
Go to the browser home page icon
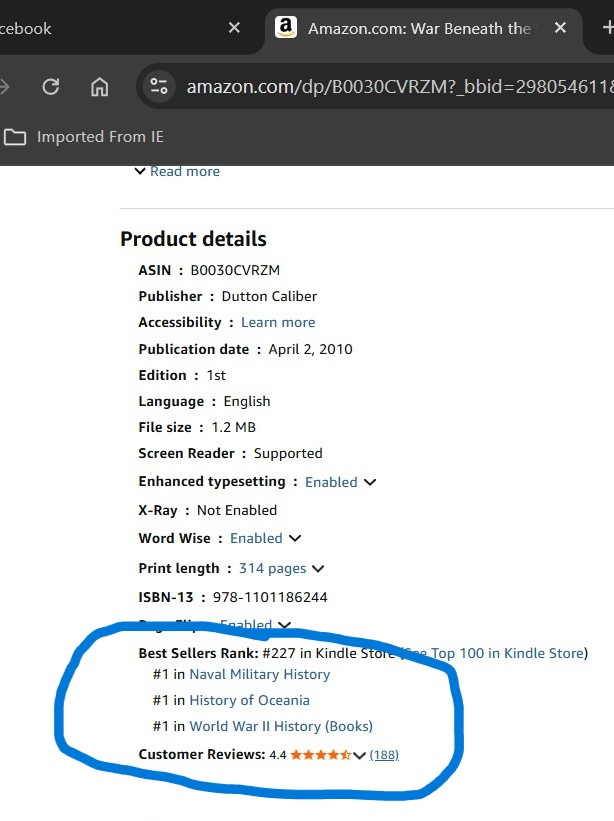[x=100, y=87]
